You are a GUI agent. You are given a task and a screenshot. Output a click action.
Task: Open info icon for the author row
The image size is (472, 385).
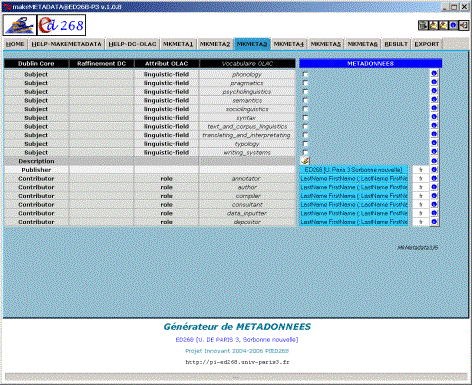coord(434,187)
